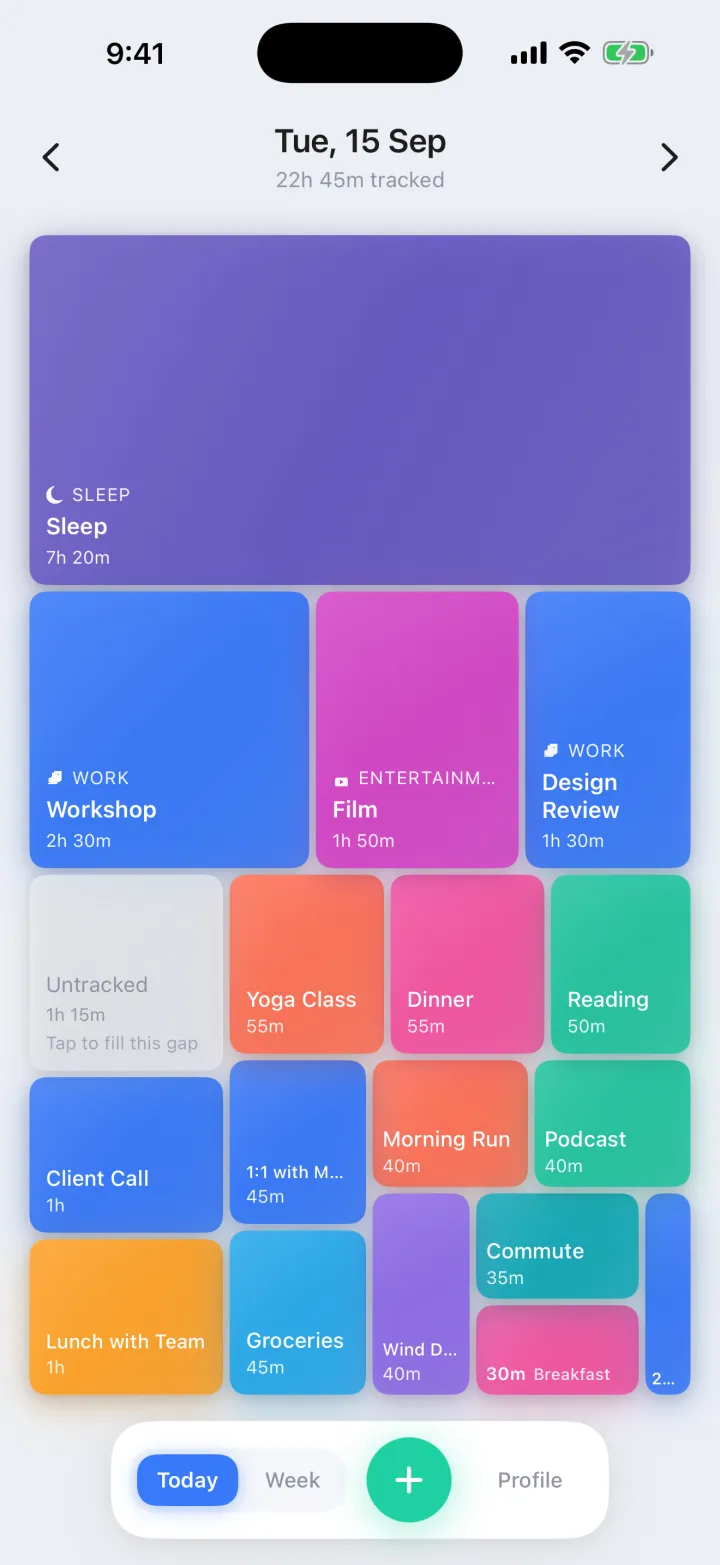Viewport: 720px width, 1565px height.
Task: Select the Groceries 45m tile
Action: coord(298,1312)
